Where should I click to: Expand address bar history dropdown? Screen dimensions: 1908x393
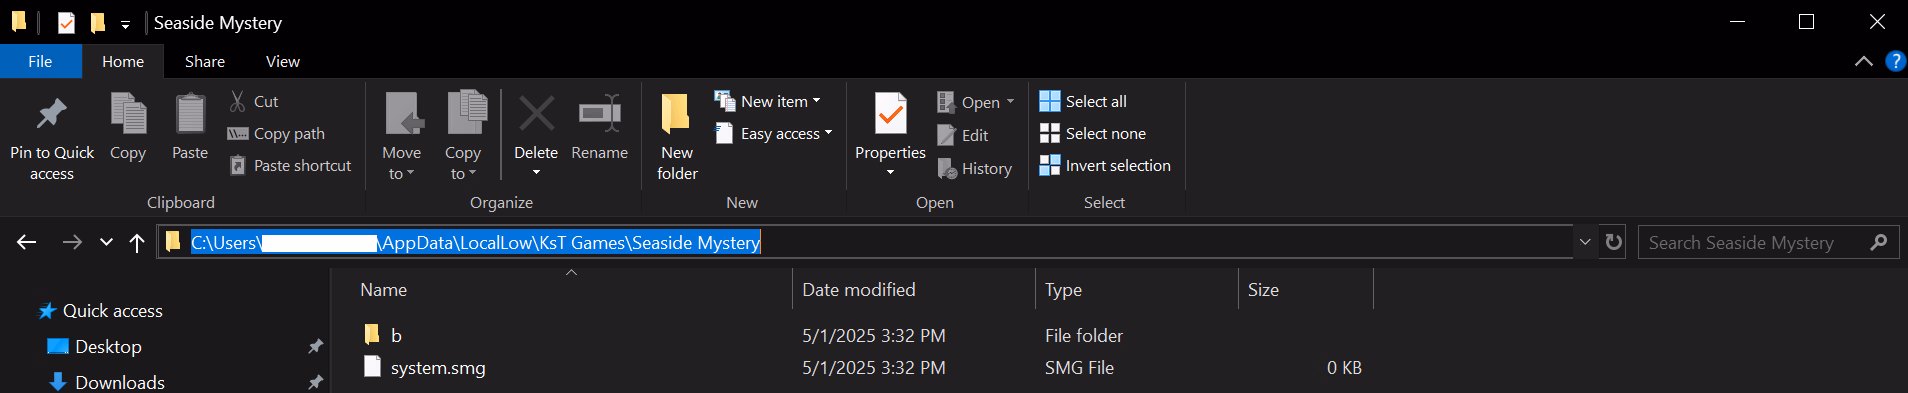(x=1585, y=242)
